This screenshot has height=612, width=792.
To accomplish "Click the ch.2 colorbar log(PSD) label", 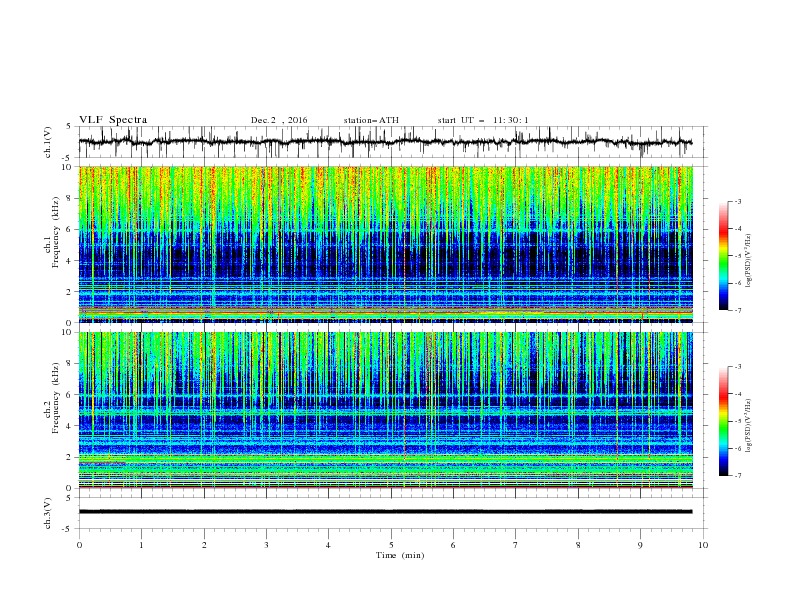I will click(x=749, y=425).
